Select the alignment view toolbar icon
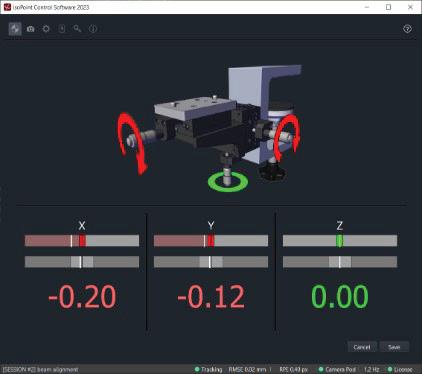 click(15, 29)
